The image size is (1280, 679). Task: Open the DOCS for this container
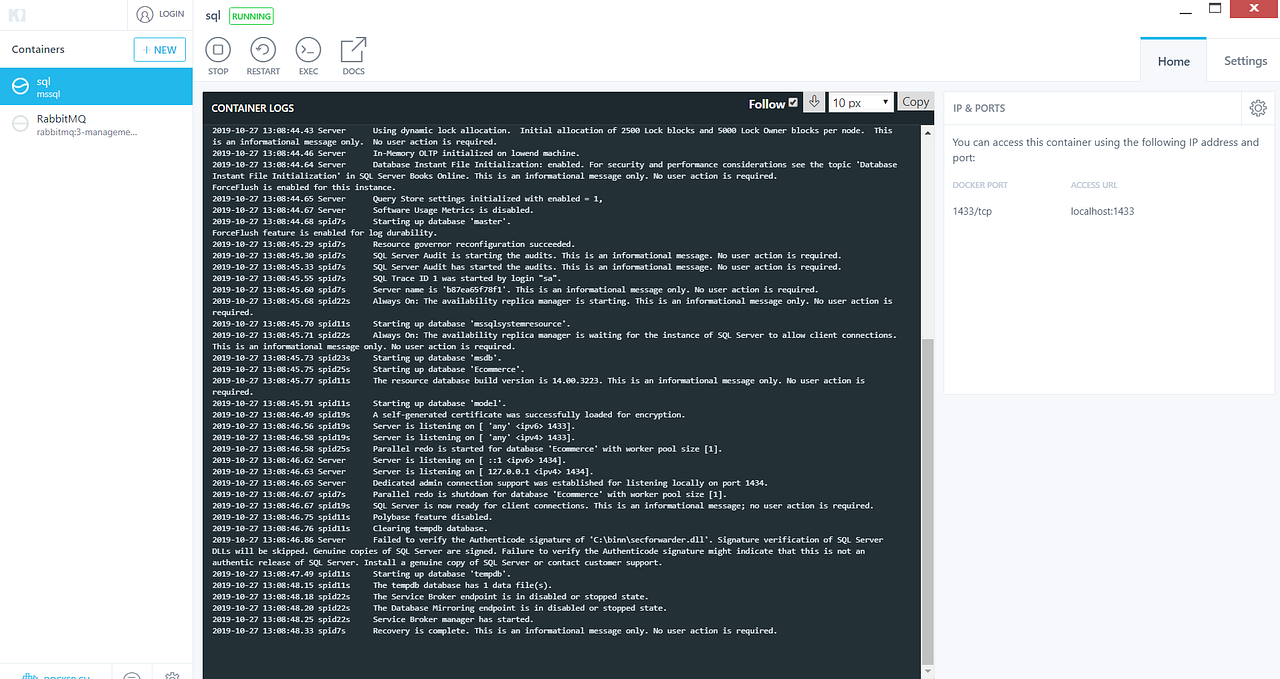click(352, 56)
